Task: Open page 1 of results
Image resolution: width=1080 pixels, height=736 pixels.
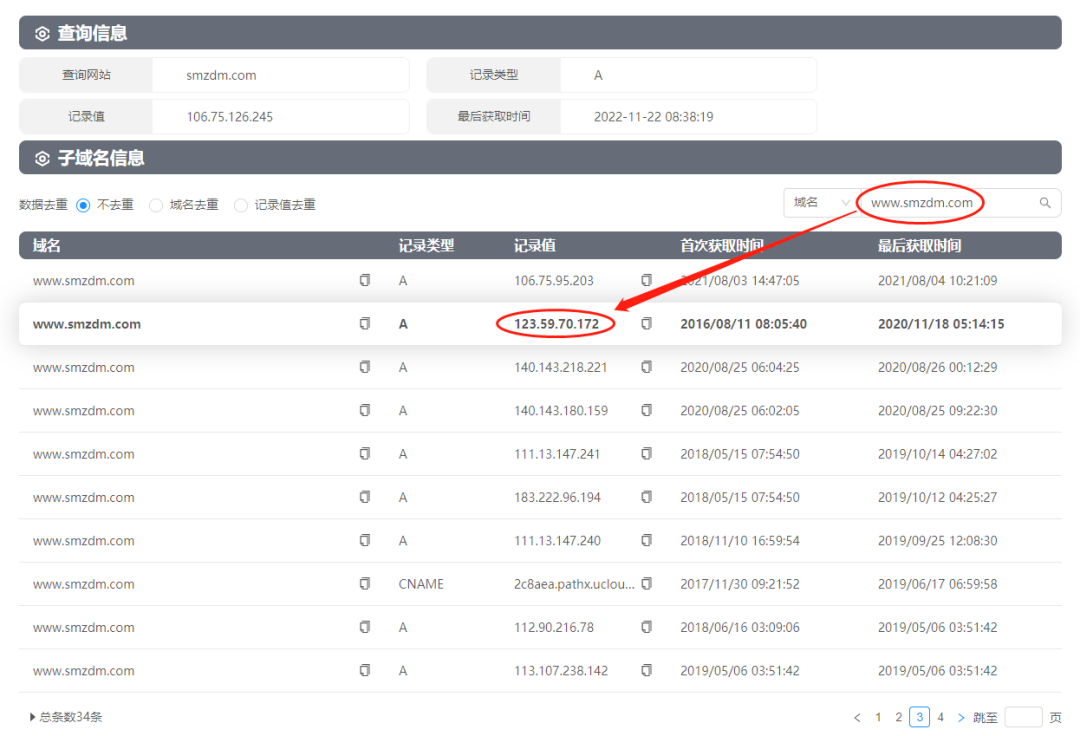Action: click(x=878, y=717)
